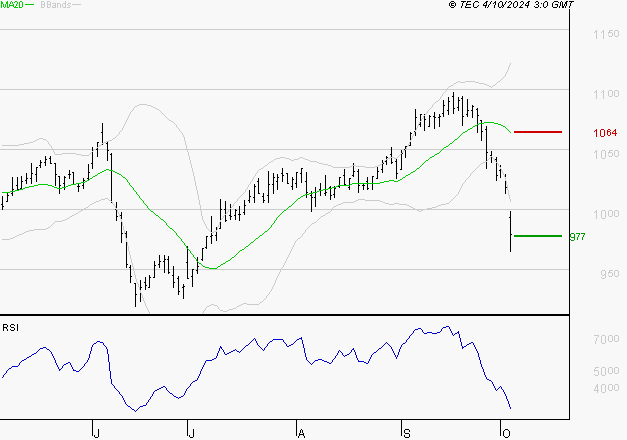Click the 1150 price axis label
Screen dimensions: 627x440
pos(606,34)
